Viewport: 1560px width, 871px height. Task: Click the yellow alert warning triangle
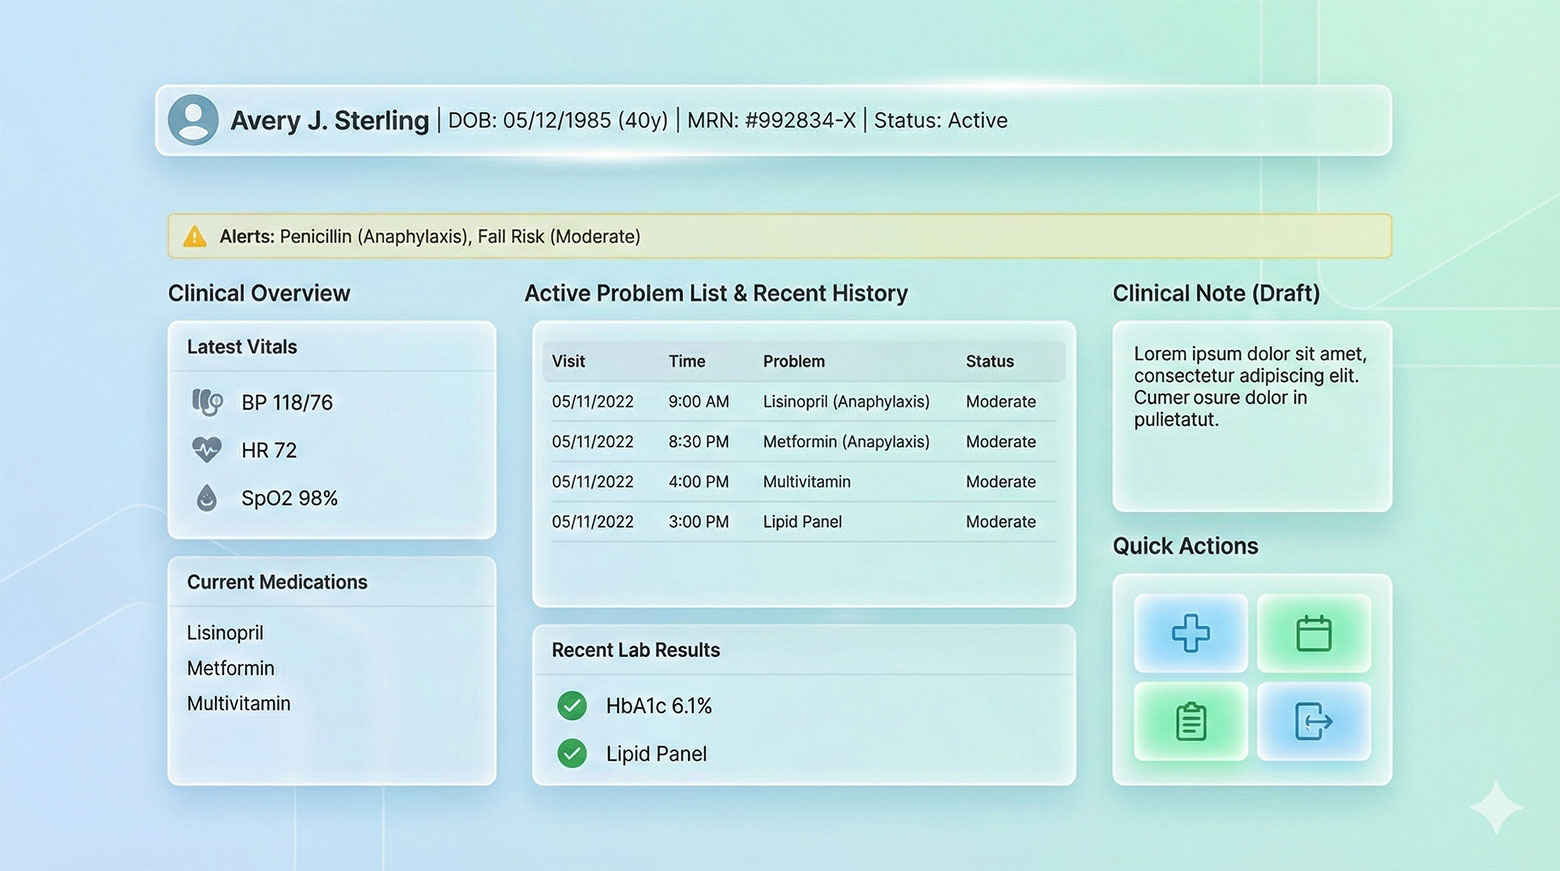pos(194,237)
